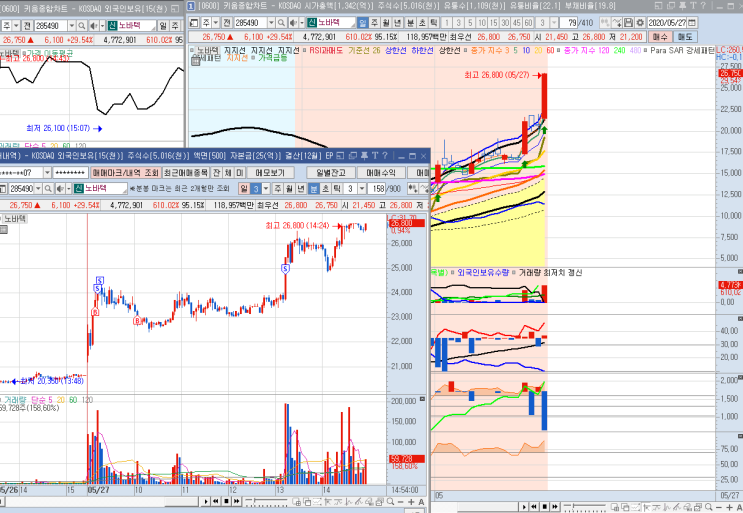743x513 pixels.
Task: Open stock code 285490 dropdown in main chart
Action: pyautogui.click(x=271, y=23)
